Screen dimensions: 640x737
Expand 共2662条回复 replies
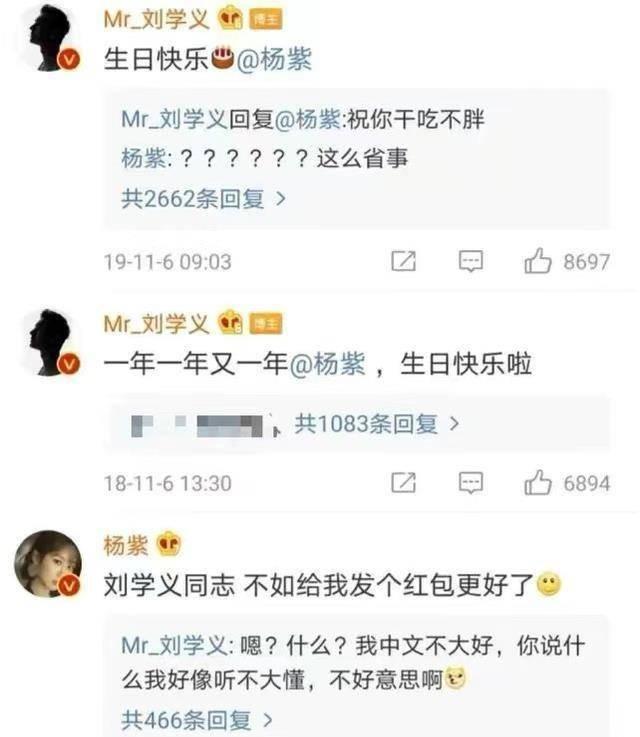[203, 199]
